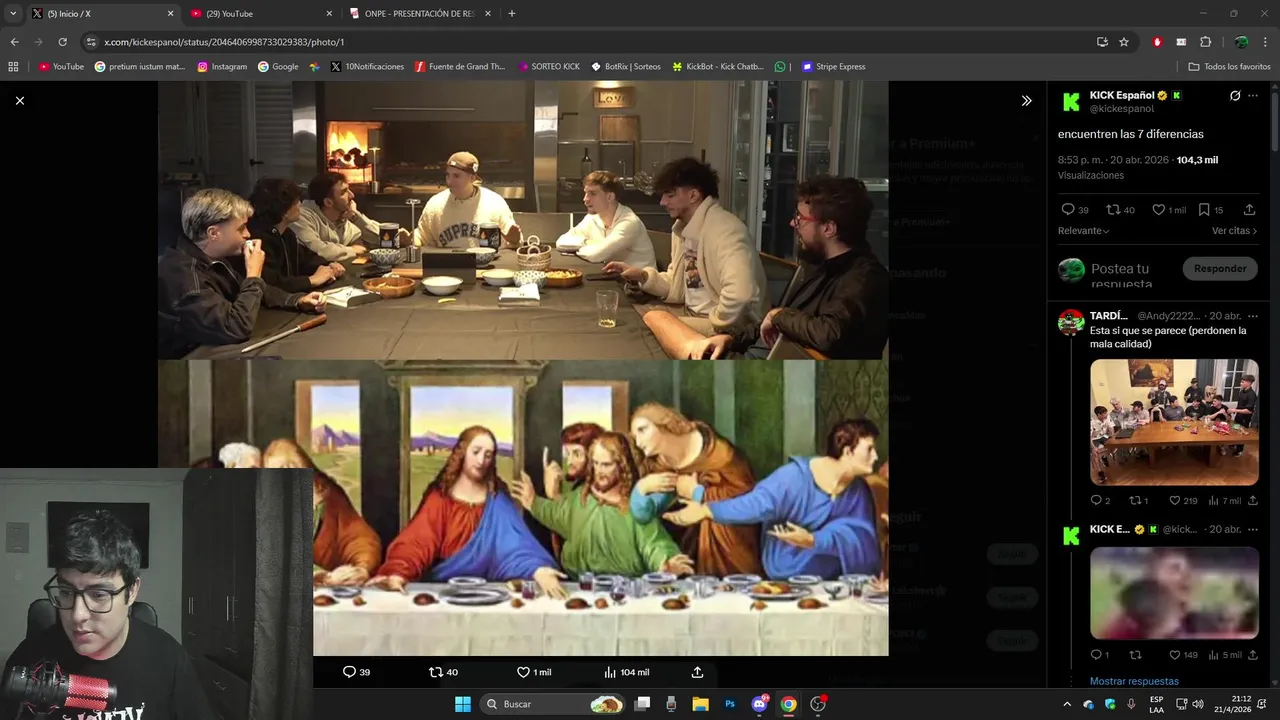1280x720 pixels.
Task: Collapse the reply sidebar with double-chevron icon
Action: [1026, 100]
